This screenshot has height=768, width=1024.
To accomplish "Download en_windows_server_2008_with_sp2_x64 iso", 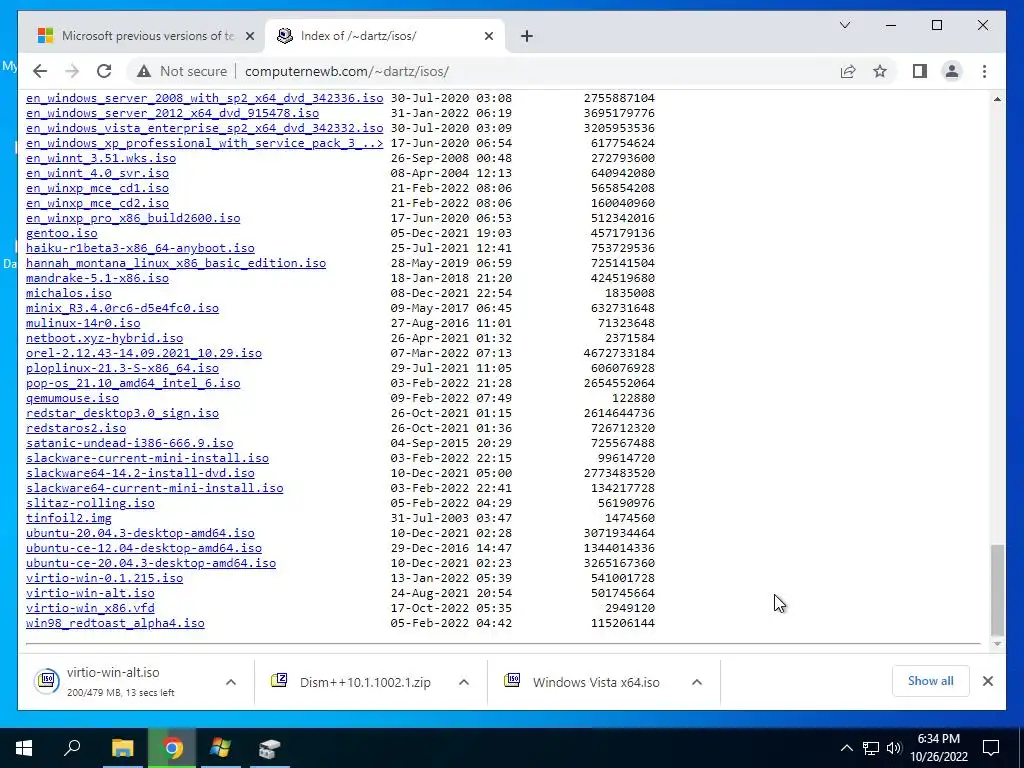I will [x=204, y=98].
